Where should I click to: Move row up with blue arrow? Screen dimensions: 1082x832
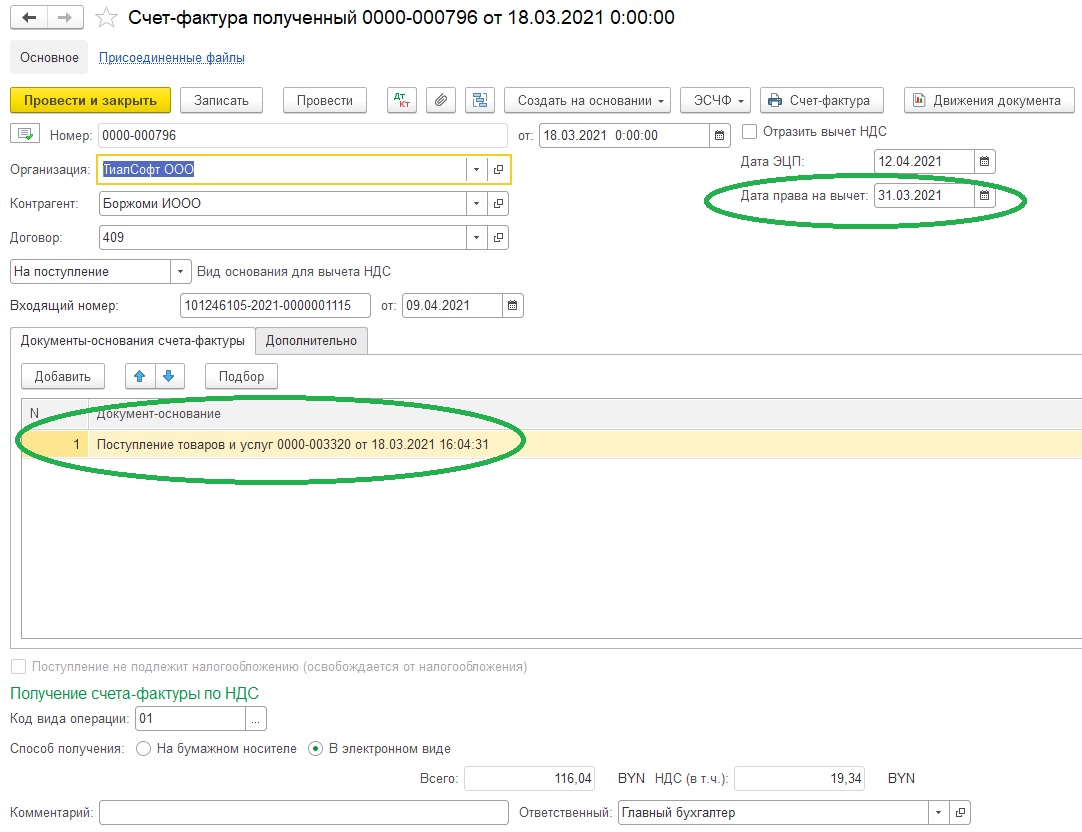click(x=140, y=376)
